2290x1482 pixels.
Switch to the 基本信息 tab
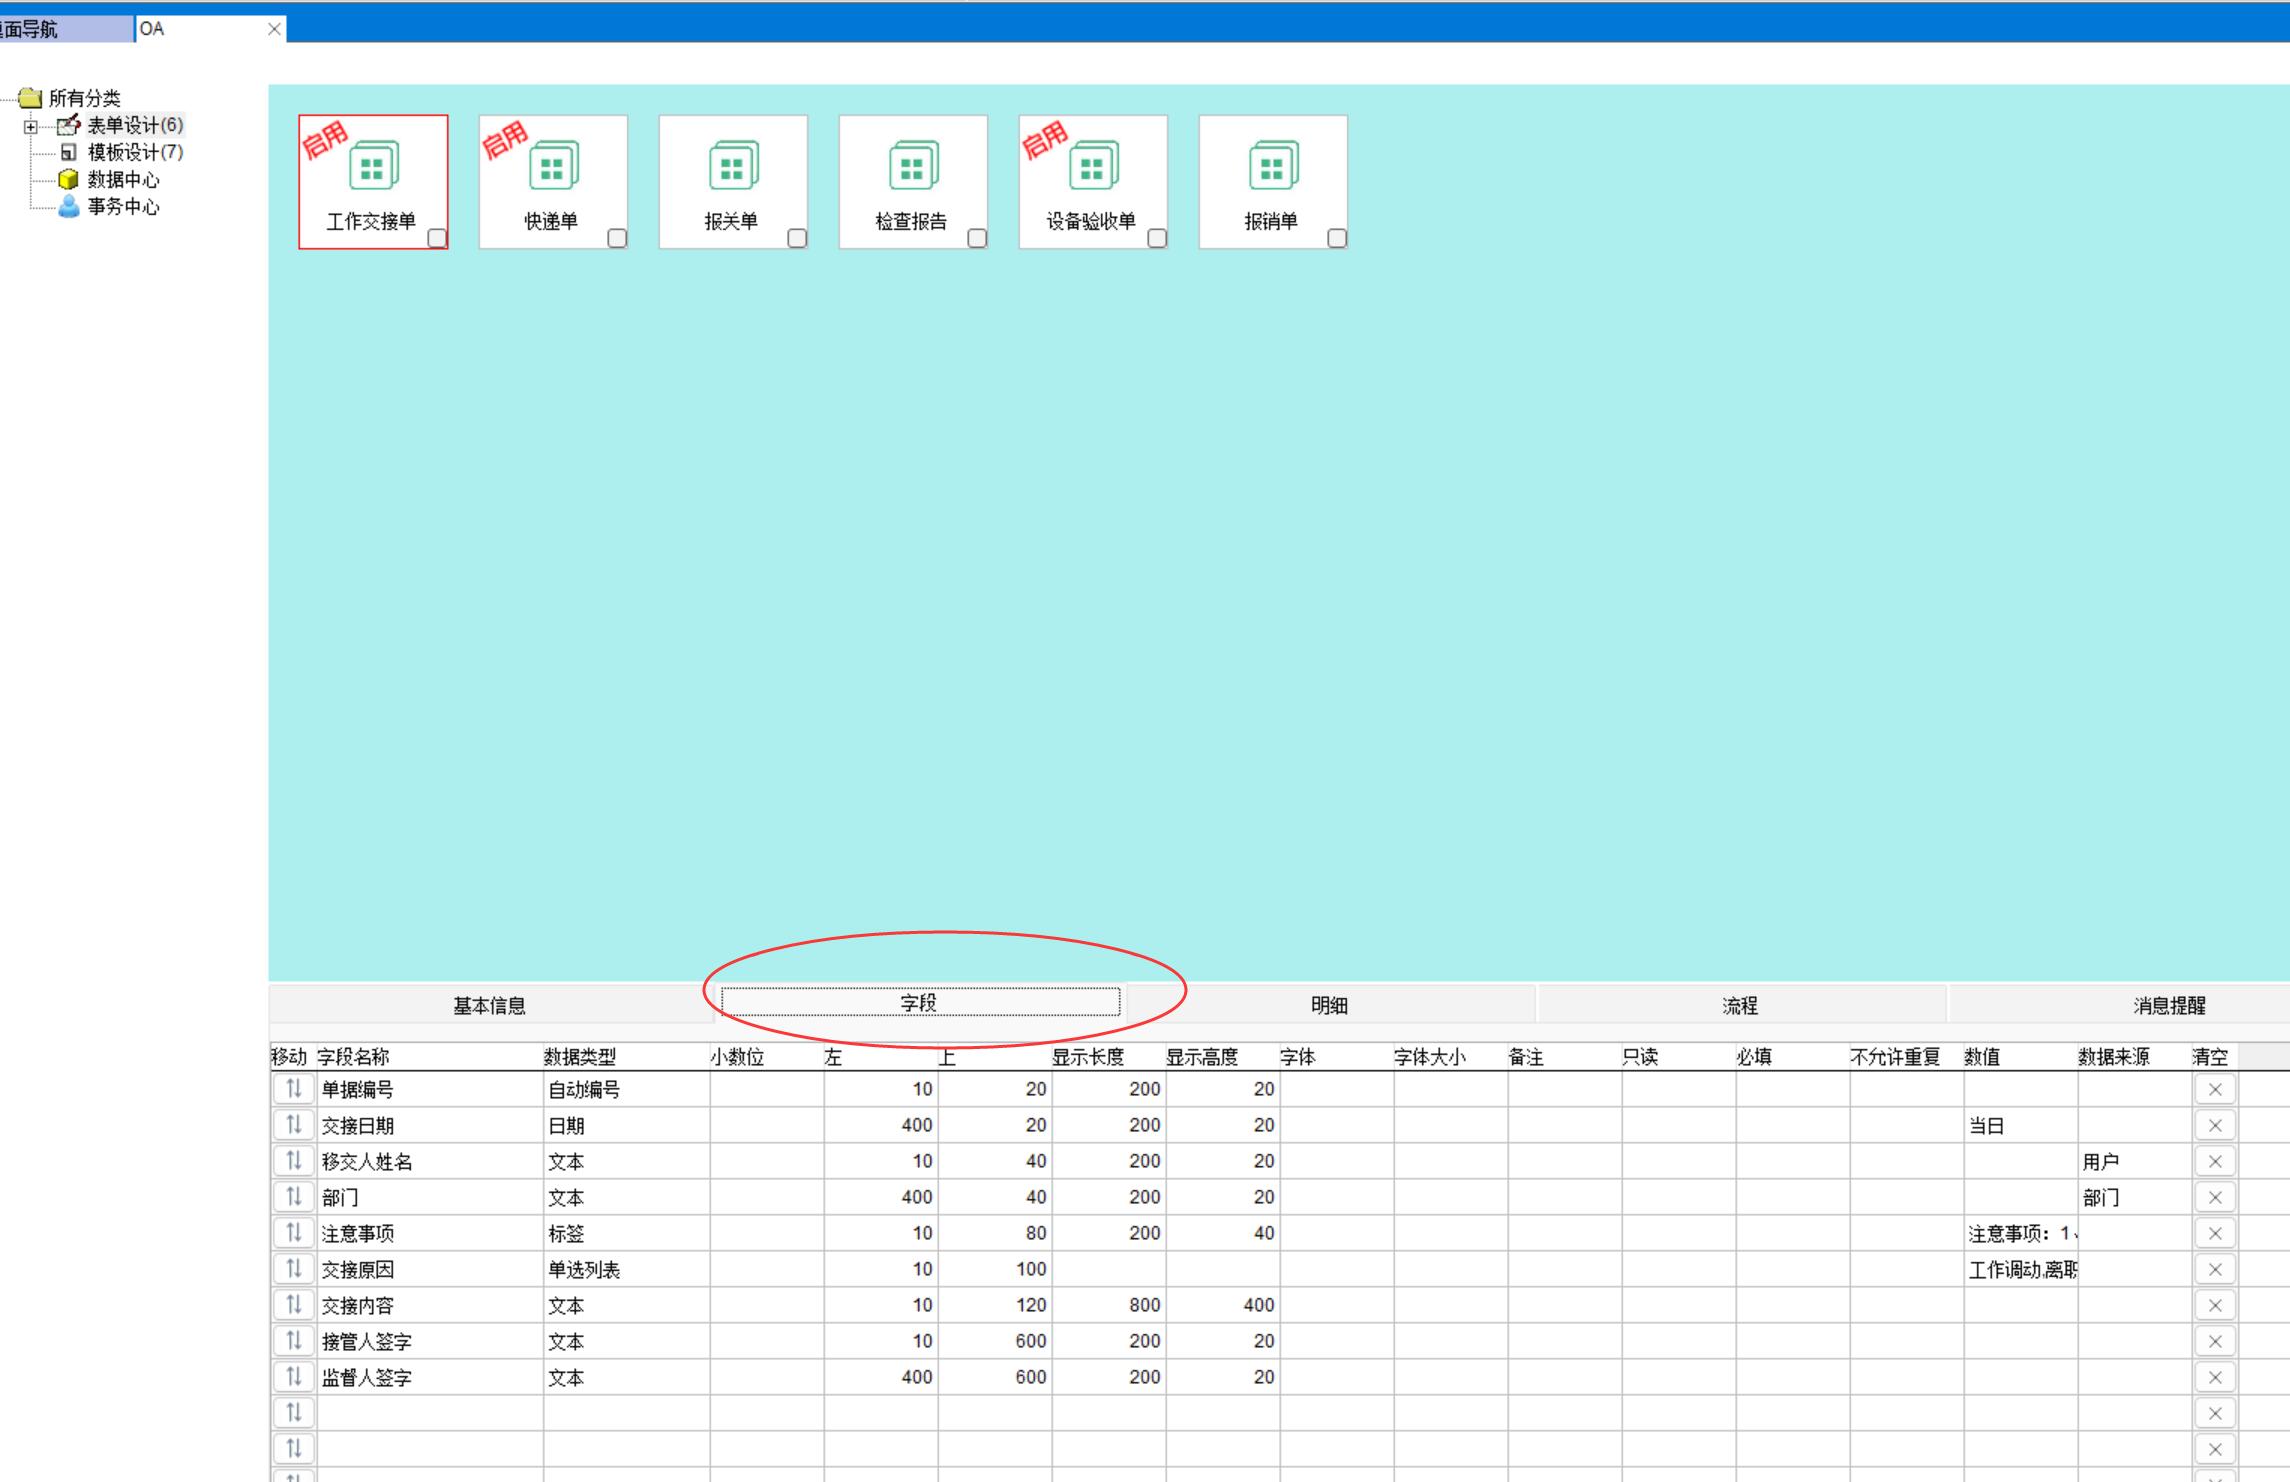(489, 1005)
